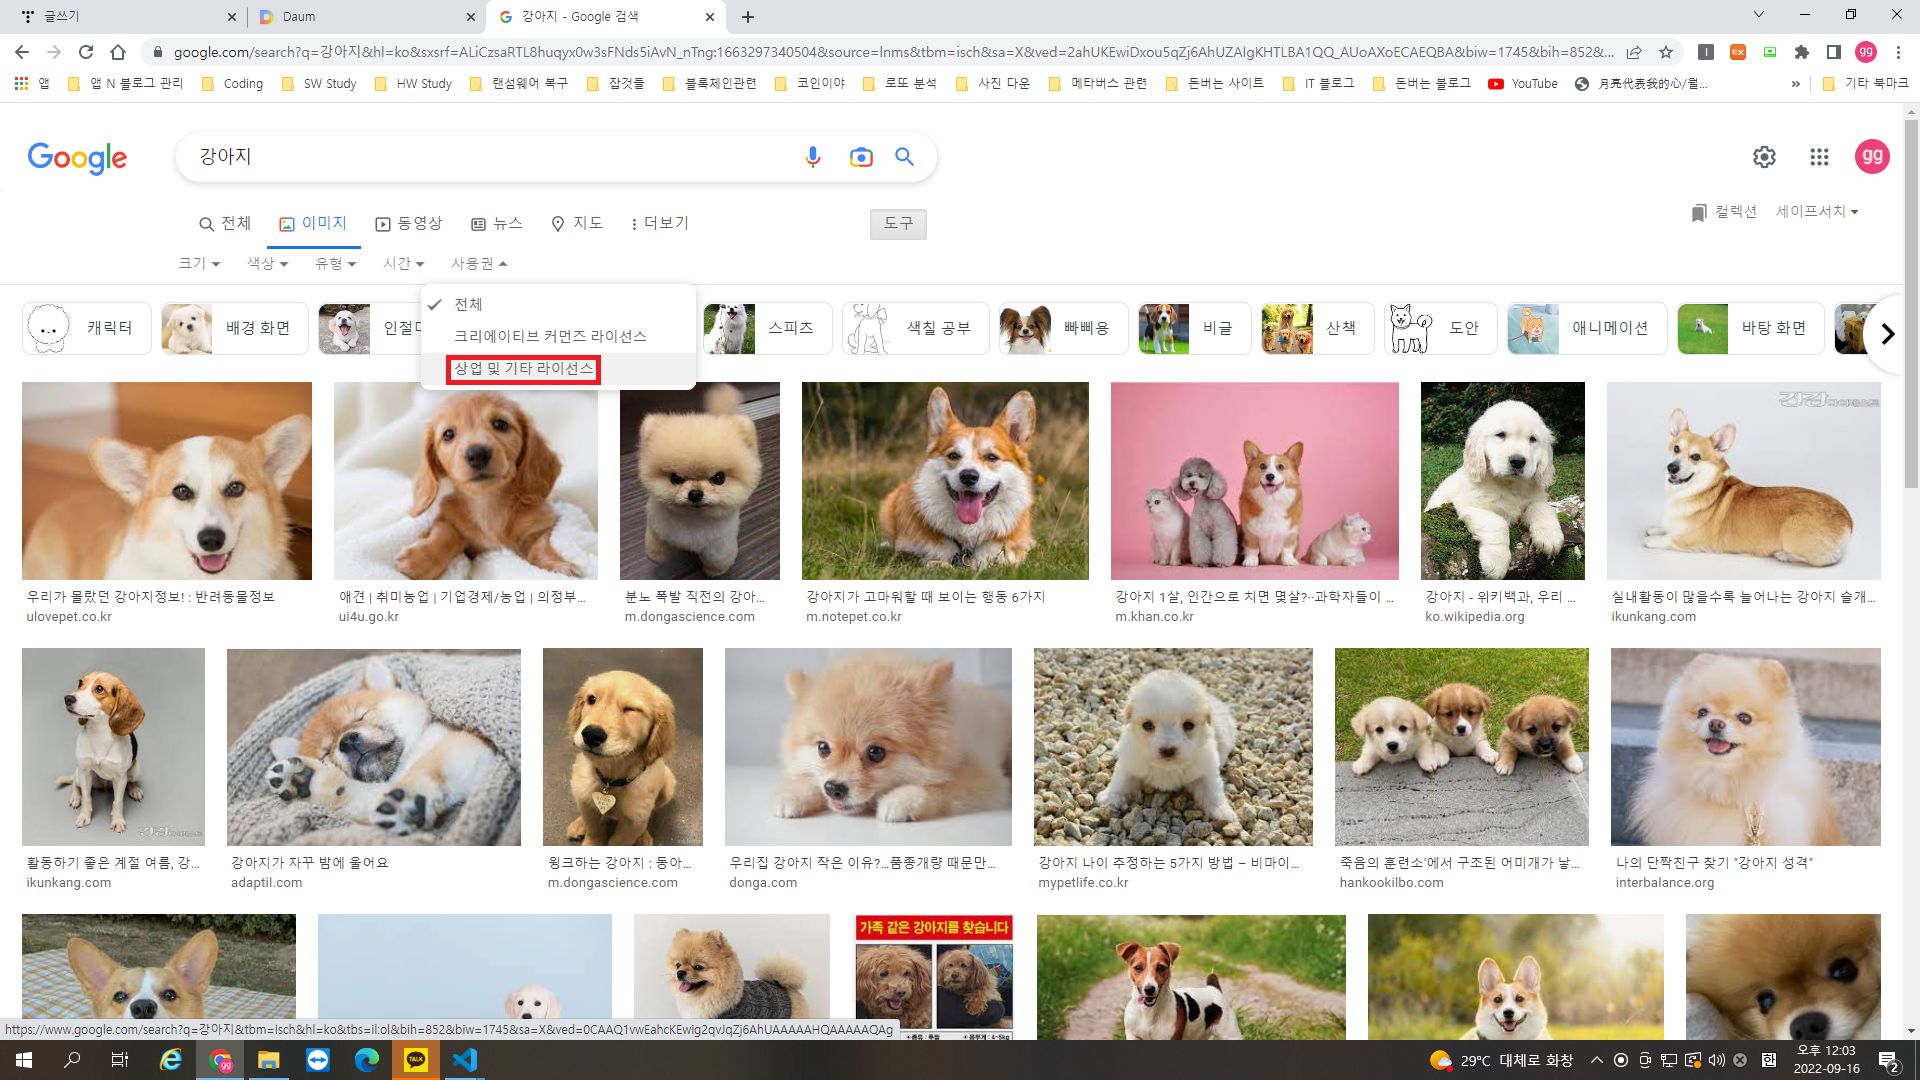Open Chrome extensions puzzle icon
Image resolution: width=1920 pixels, height=1080 pixels.
click(1802, 52)
